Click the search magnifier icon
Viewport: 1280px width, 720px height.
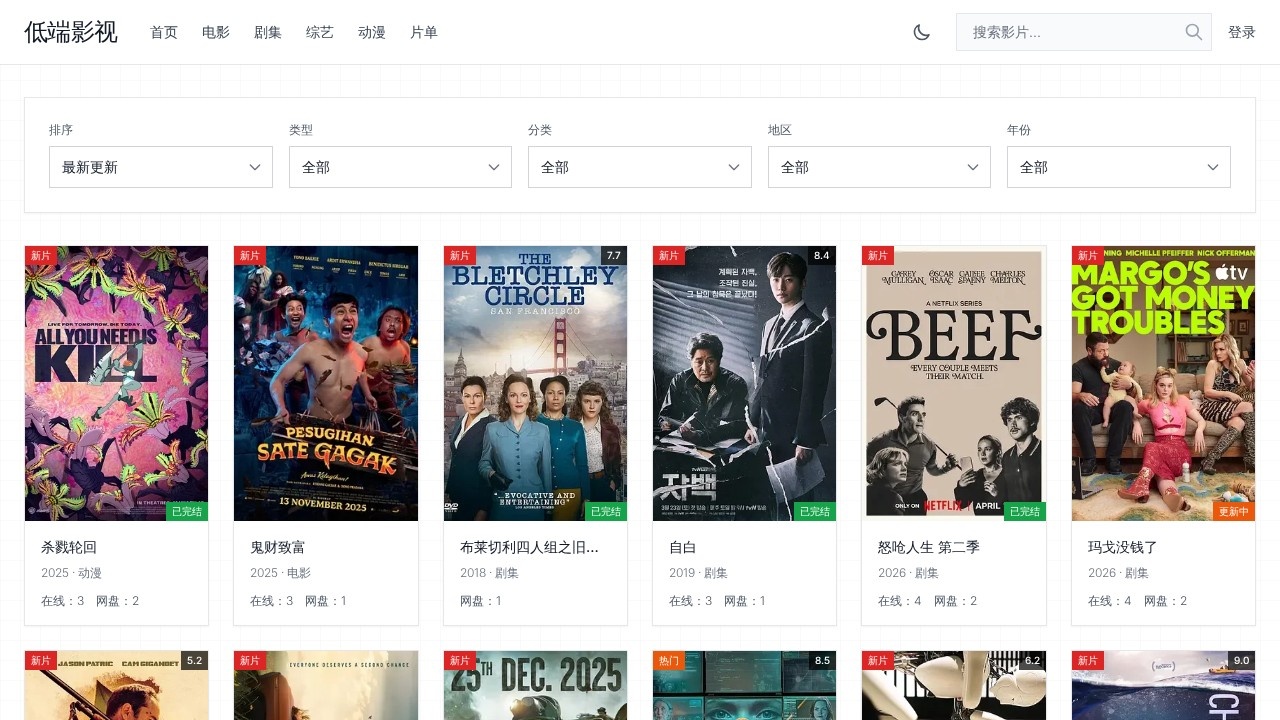tap(1193, 32)
